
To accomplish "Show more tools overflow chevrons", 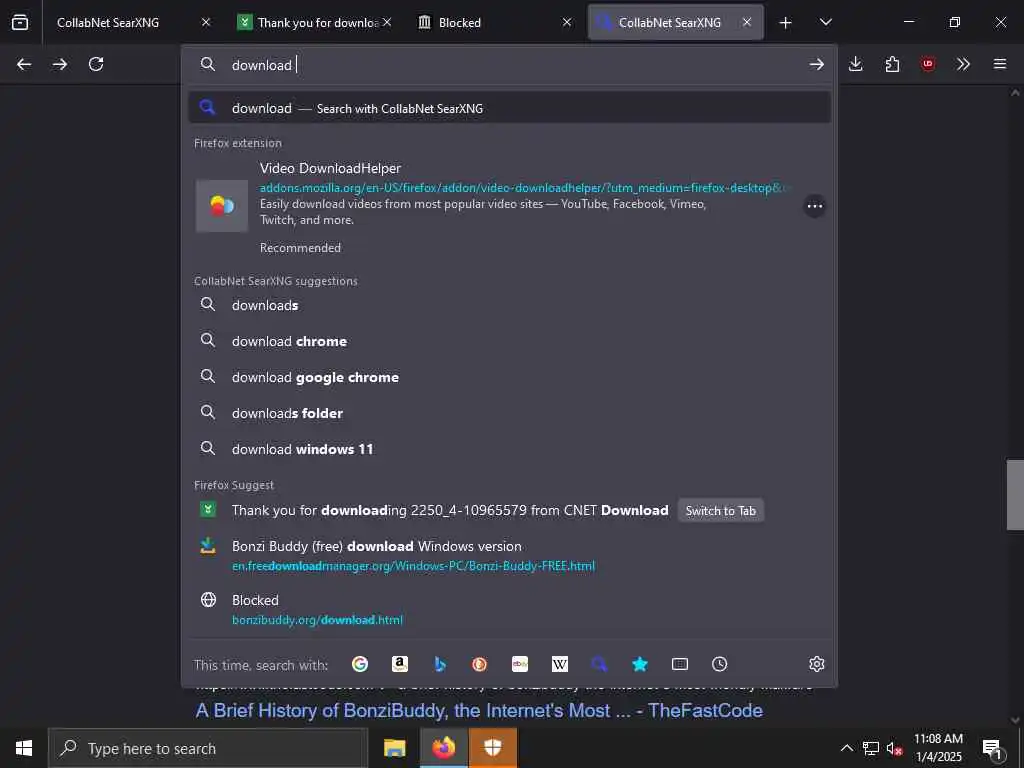I will [963, 64].
